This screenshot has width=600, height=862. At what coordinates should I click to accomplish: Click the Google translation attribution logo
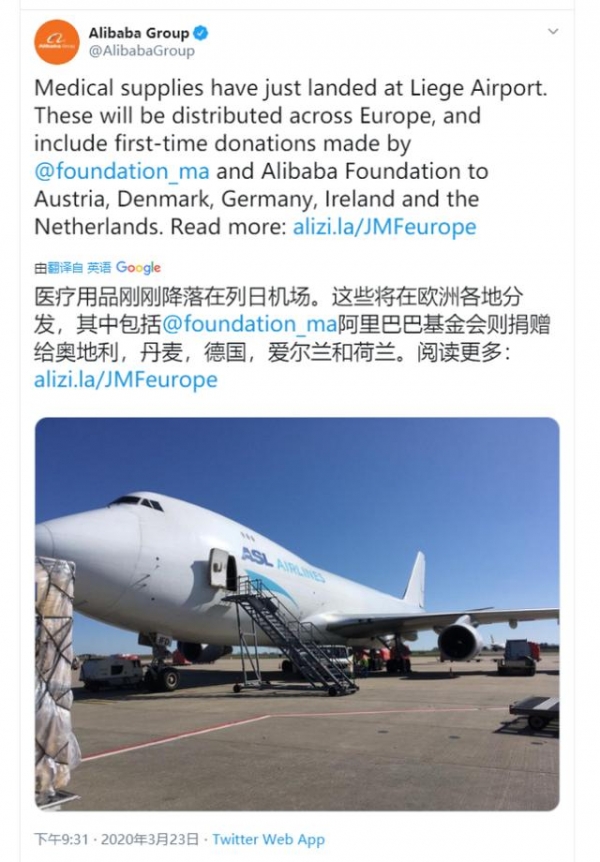coord(138,268)
